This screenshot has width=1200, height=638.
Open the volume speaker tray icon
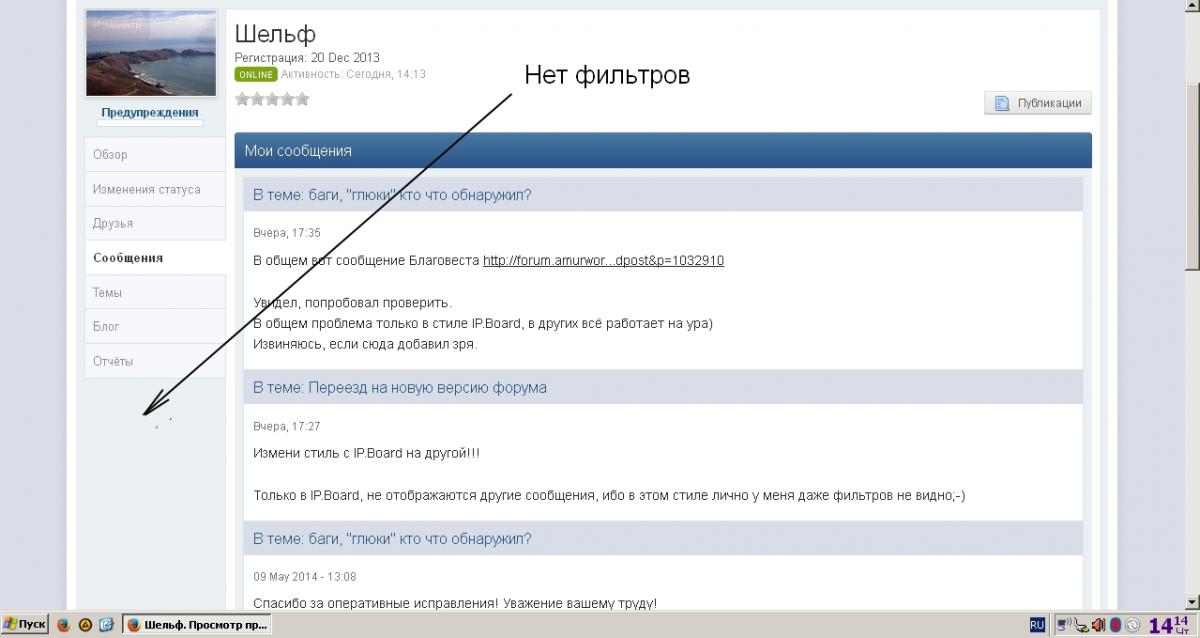(1098, 625)
